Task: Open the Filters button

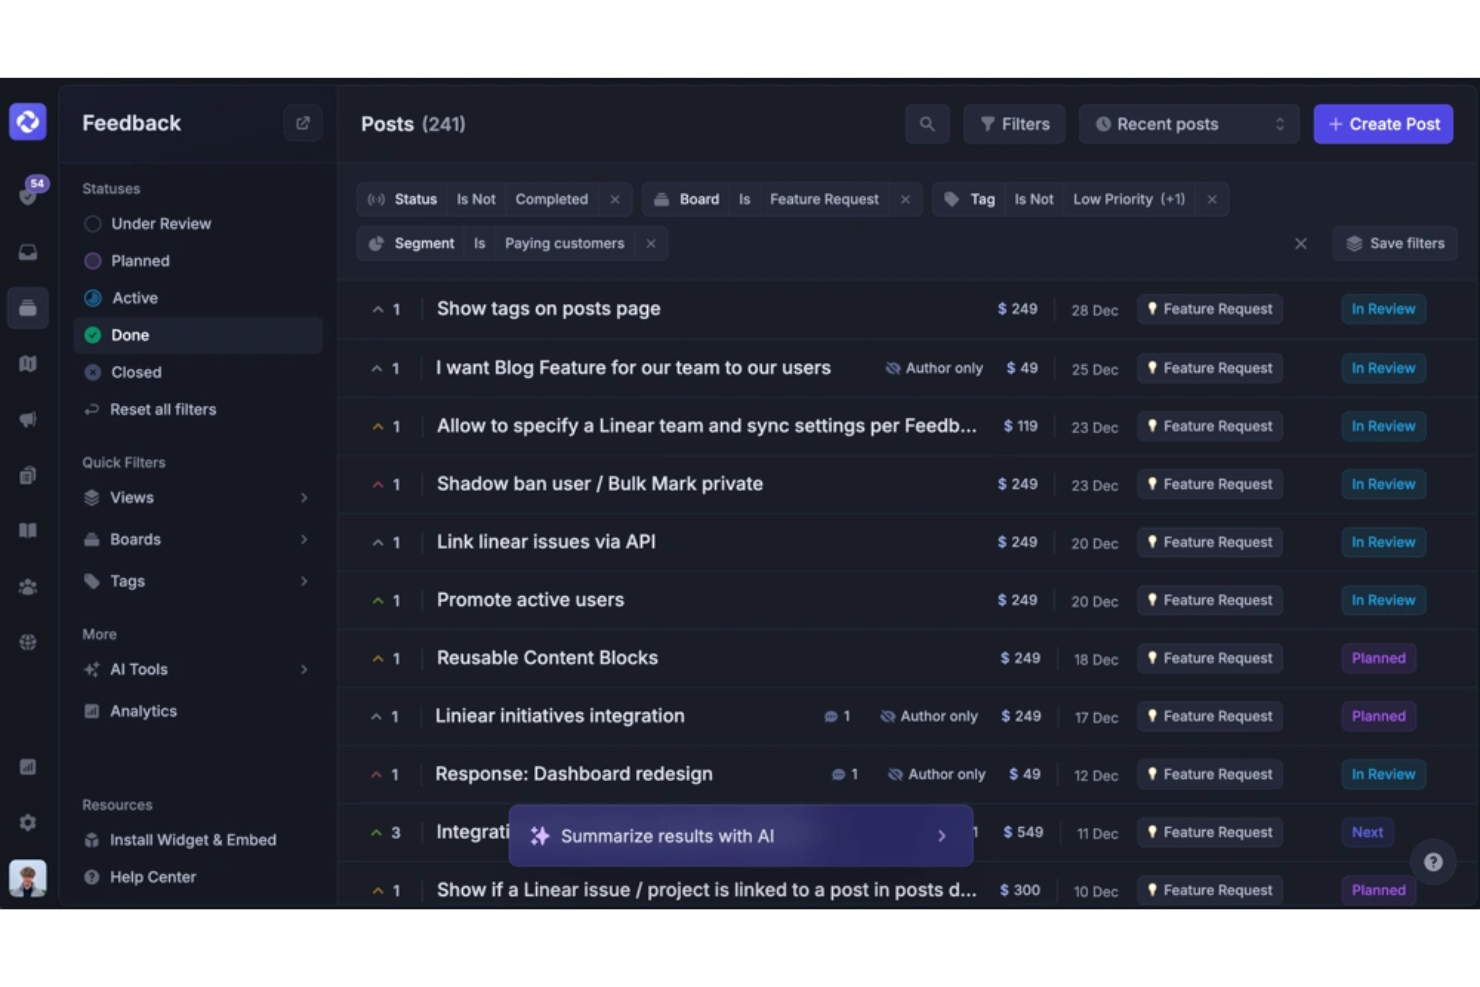Action: point(1014,124)
